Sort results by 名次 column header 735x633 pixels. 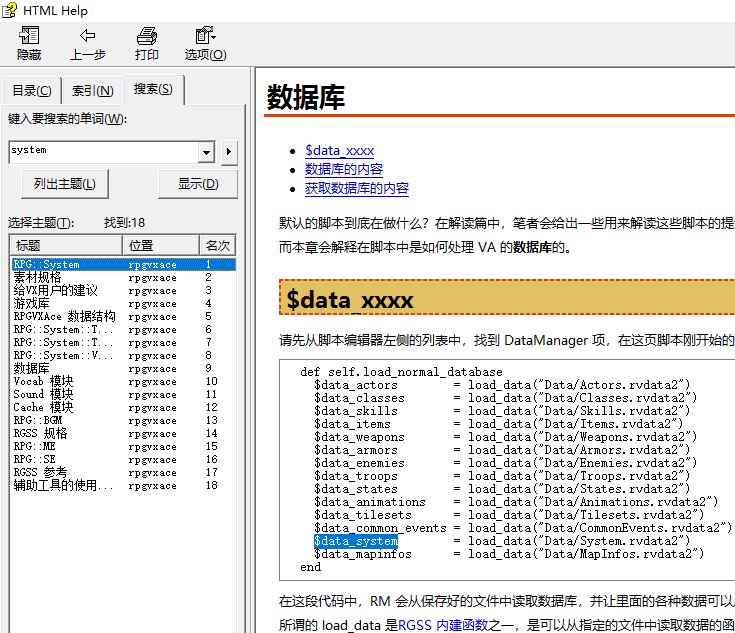click(x=218, y=245)
